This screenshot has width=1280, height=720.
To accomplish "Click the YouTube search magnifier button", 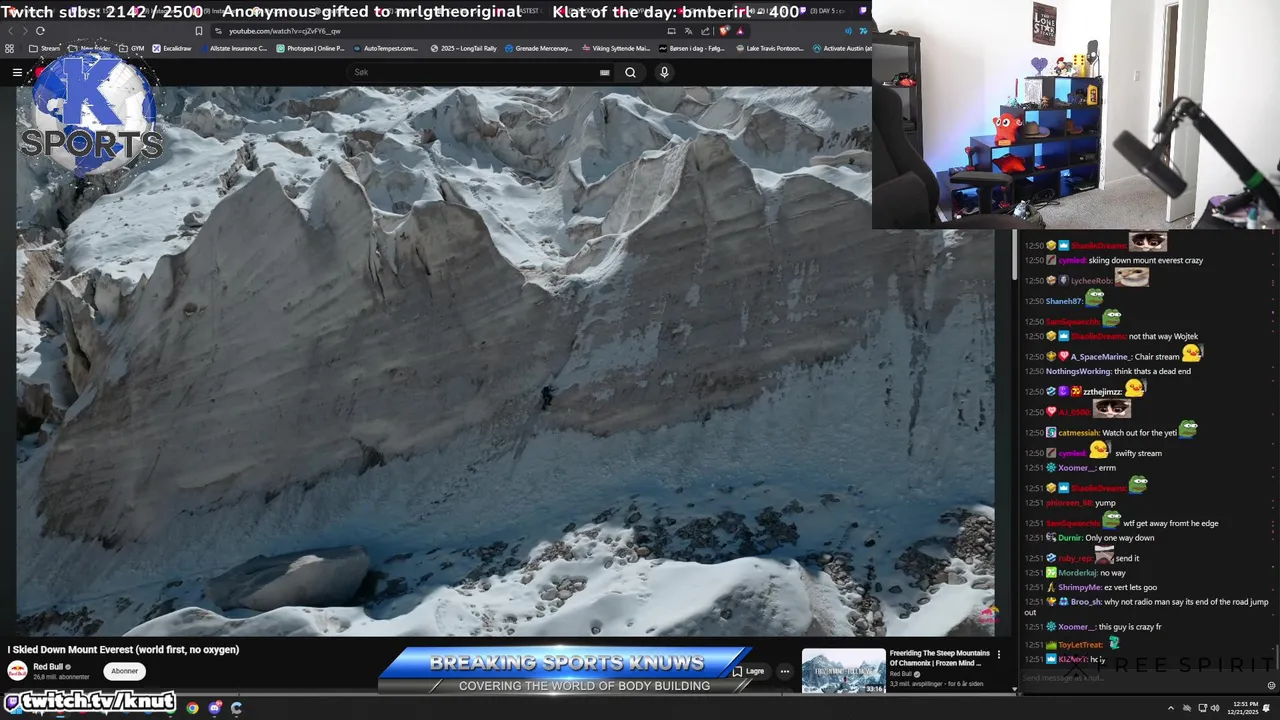I will (630, 72).
